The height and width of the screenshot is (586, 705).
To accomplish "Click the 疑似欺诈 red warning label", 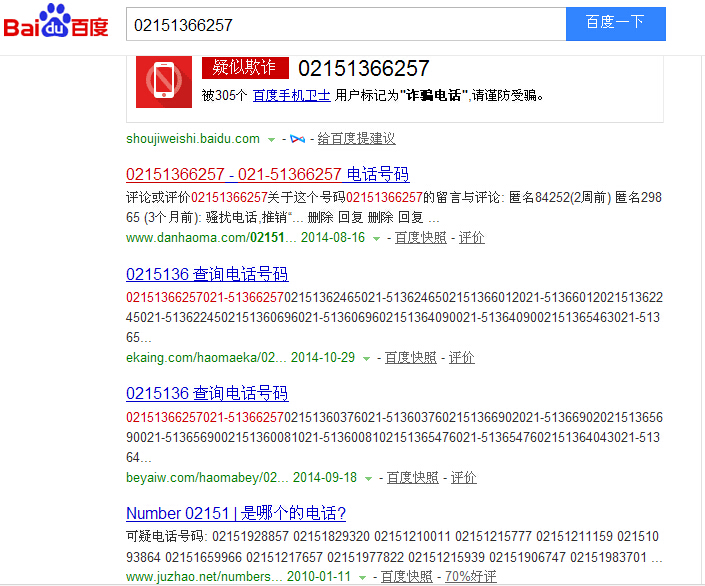I will tap(245, 68).
